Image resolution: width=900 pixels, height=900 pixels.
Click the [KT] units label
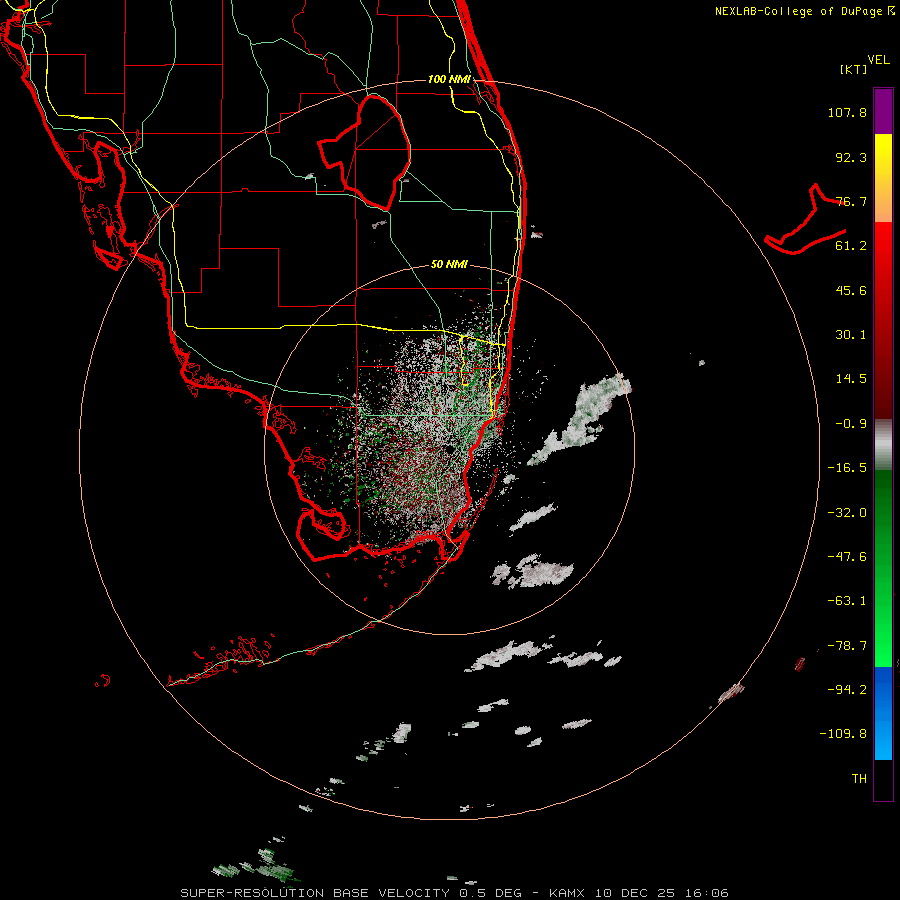point(854,69)
